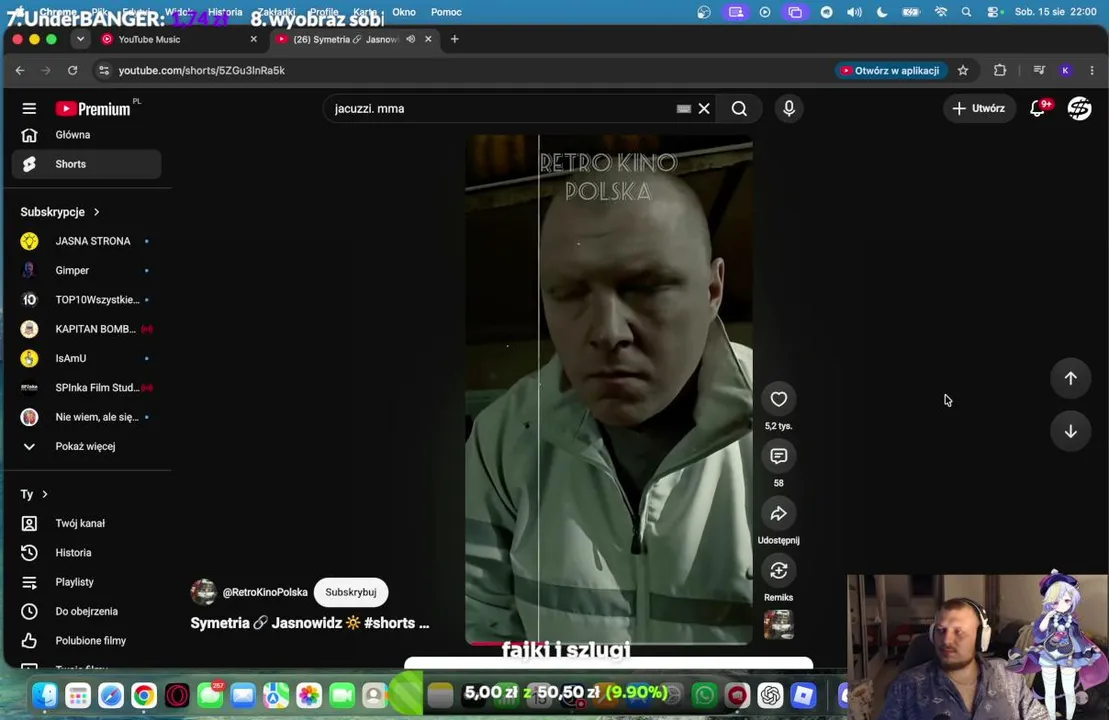Click the jacuzzi. mma search field

[502, 108]
